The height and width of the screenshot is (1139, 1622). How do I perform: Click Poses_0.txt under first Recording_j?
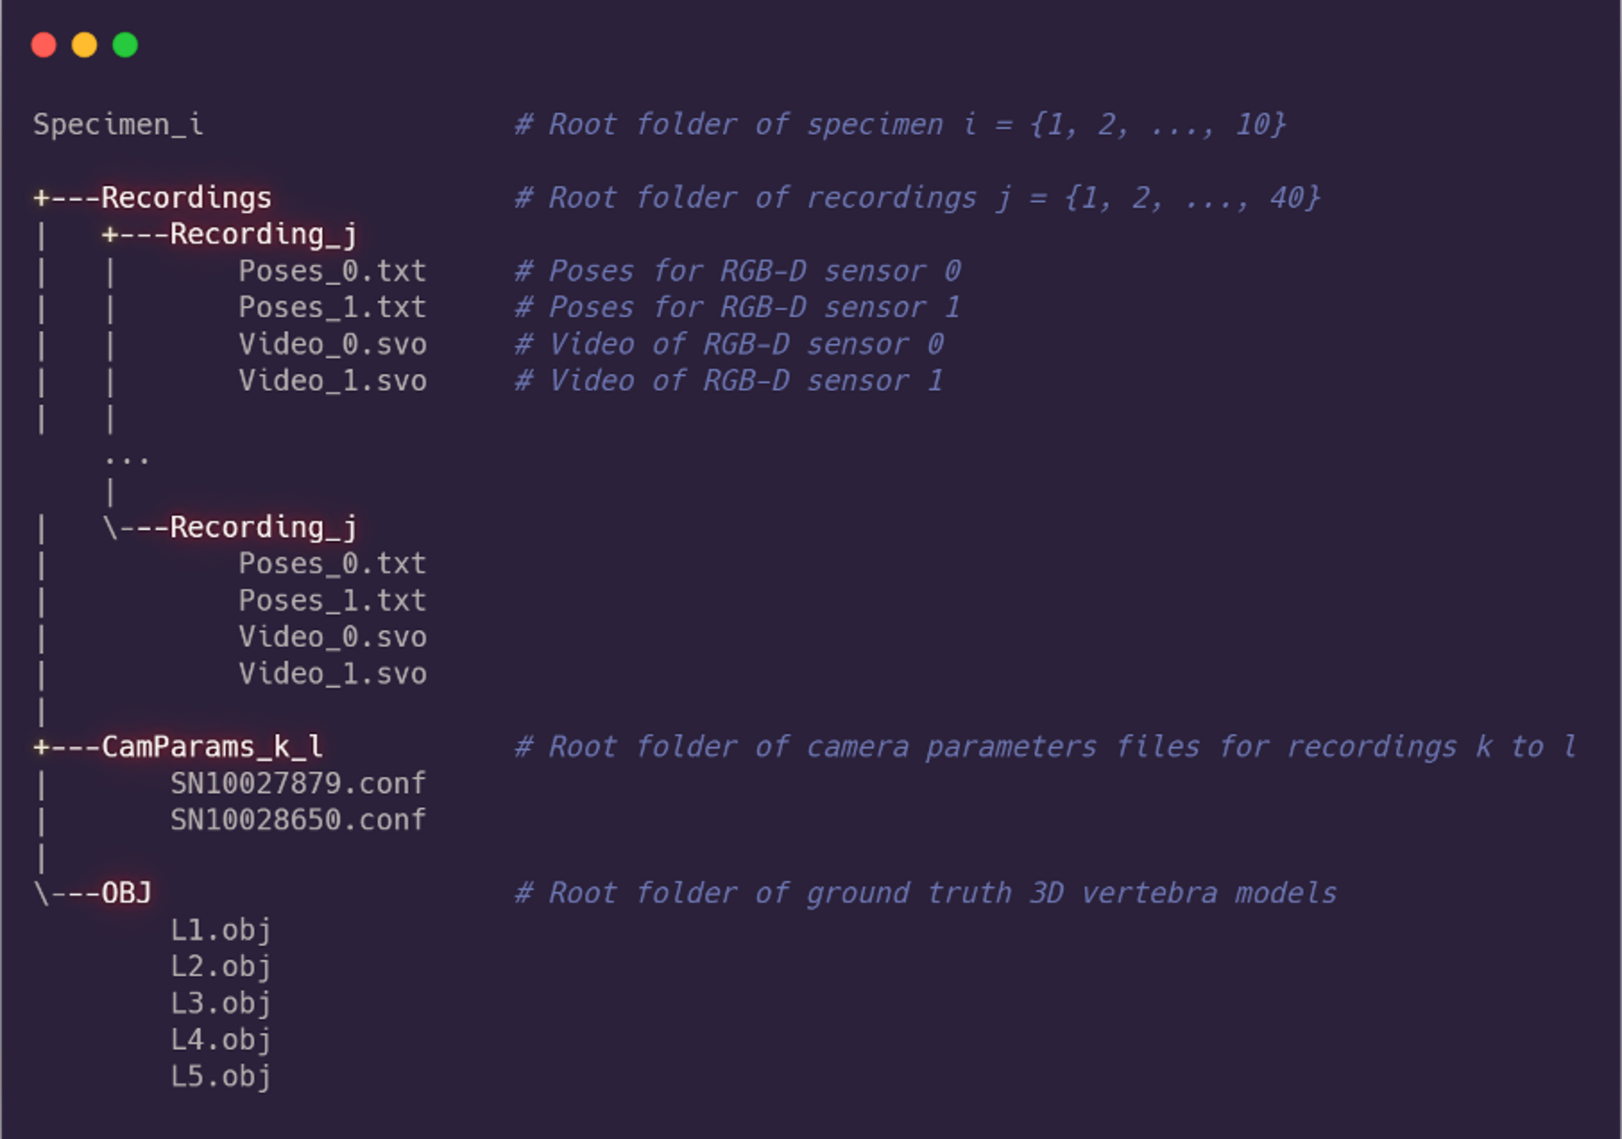(332, 270)
